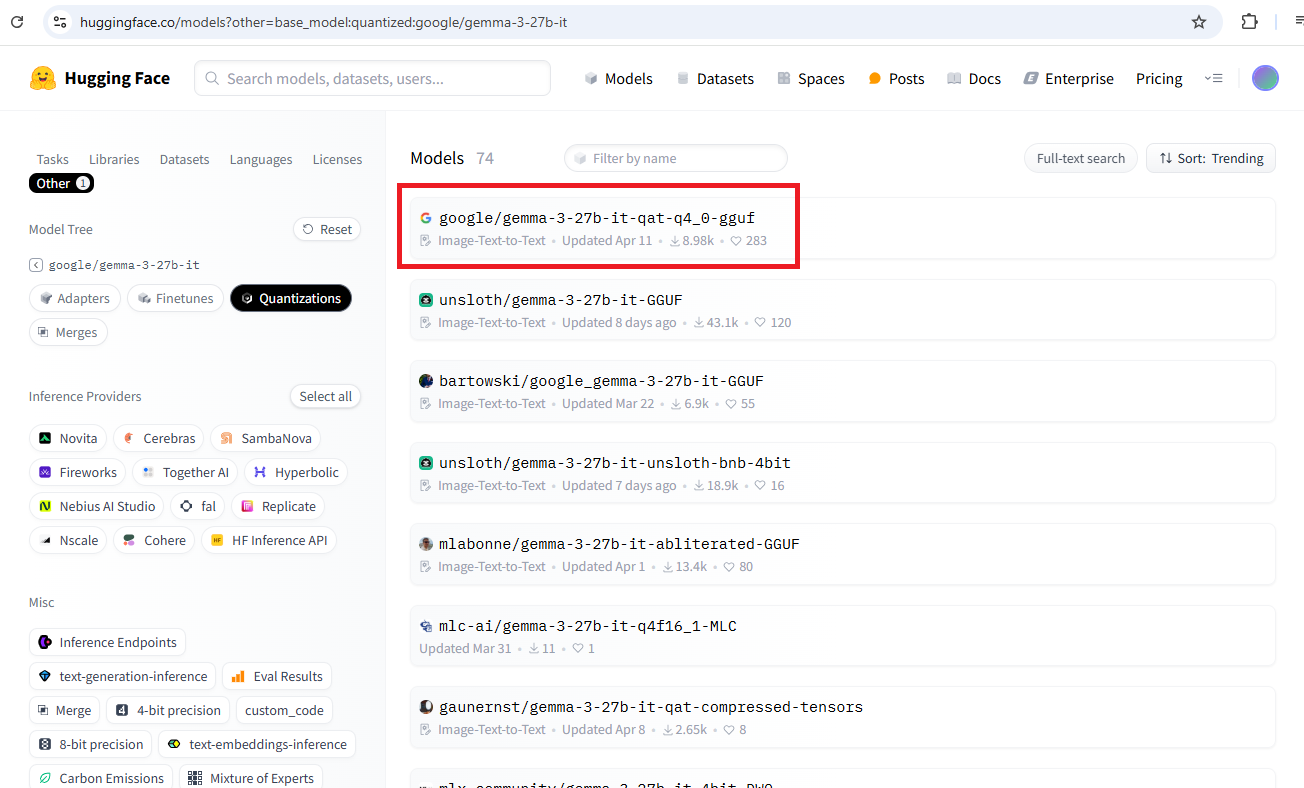Switch to Libraries filter tab
The image size is (1304, 788).
click(x=114, y=159)
